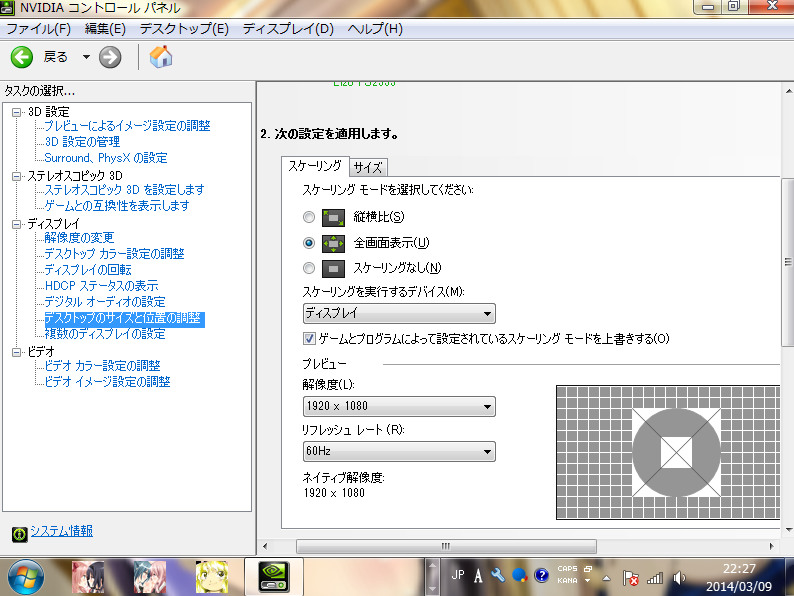Open the スケーリングを実行するデバイス dropdown

(399, 314)
